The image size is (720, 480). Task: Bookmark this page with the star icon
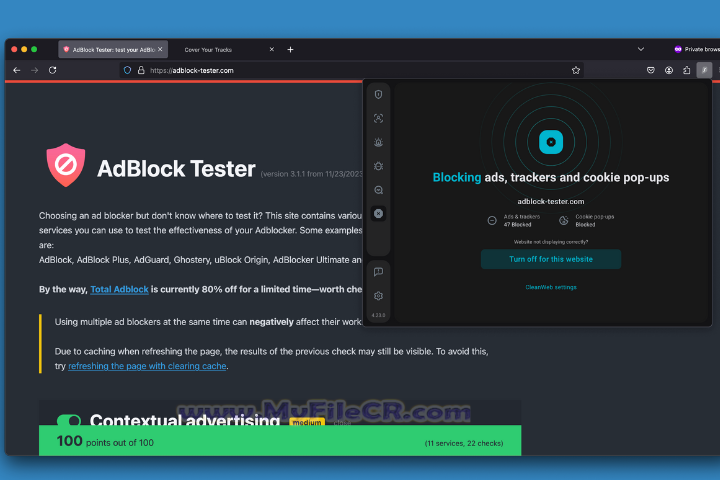(576, 70)
